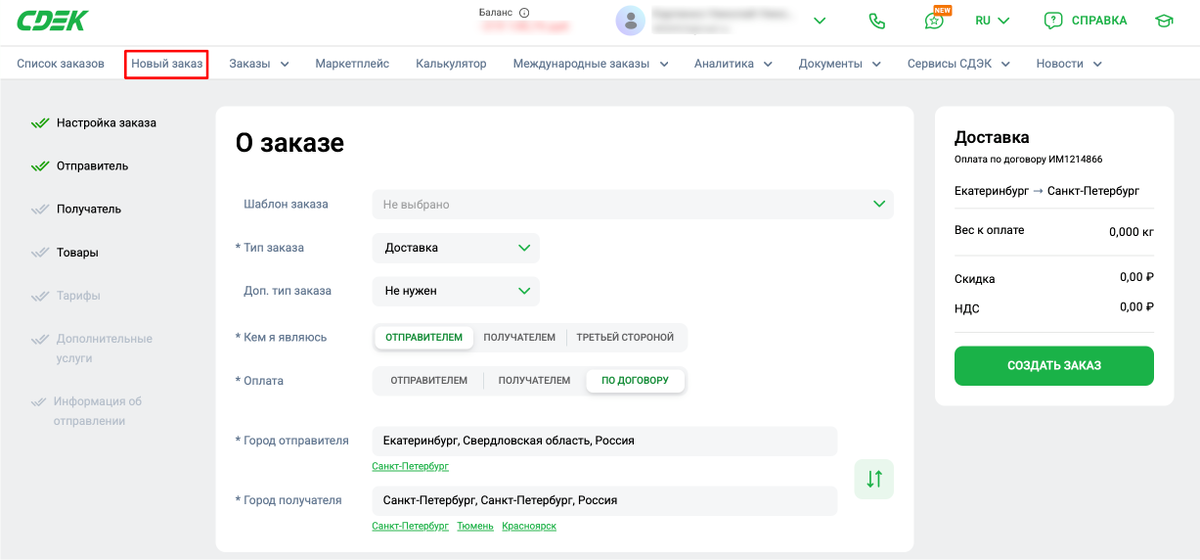Go to Маркетплейс

[x=352, y=63]
